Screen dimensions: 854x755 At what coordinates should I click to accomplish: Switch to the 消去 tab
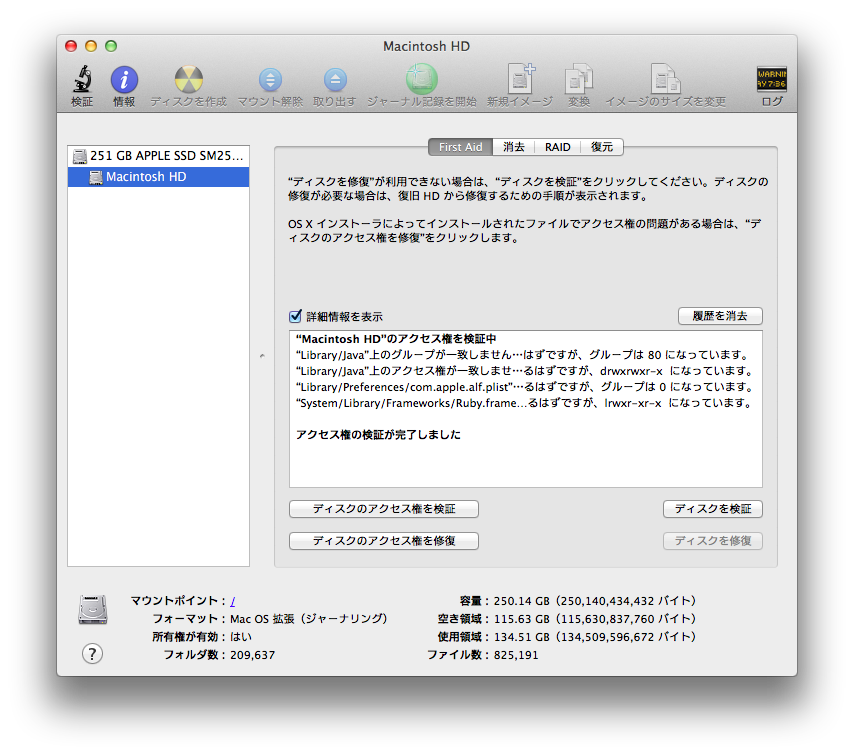[514, 147]
